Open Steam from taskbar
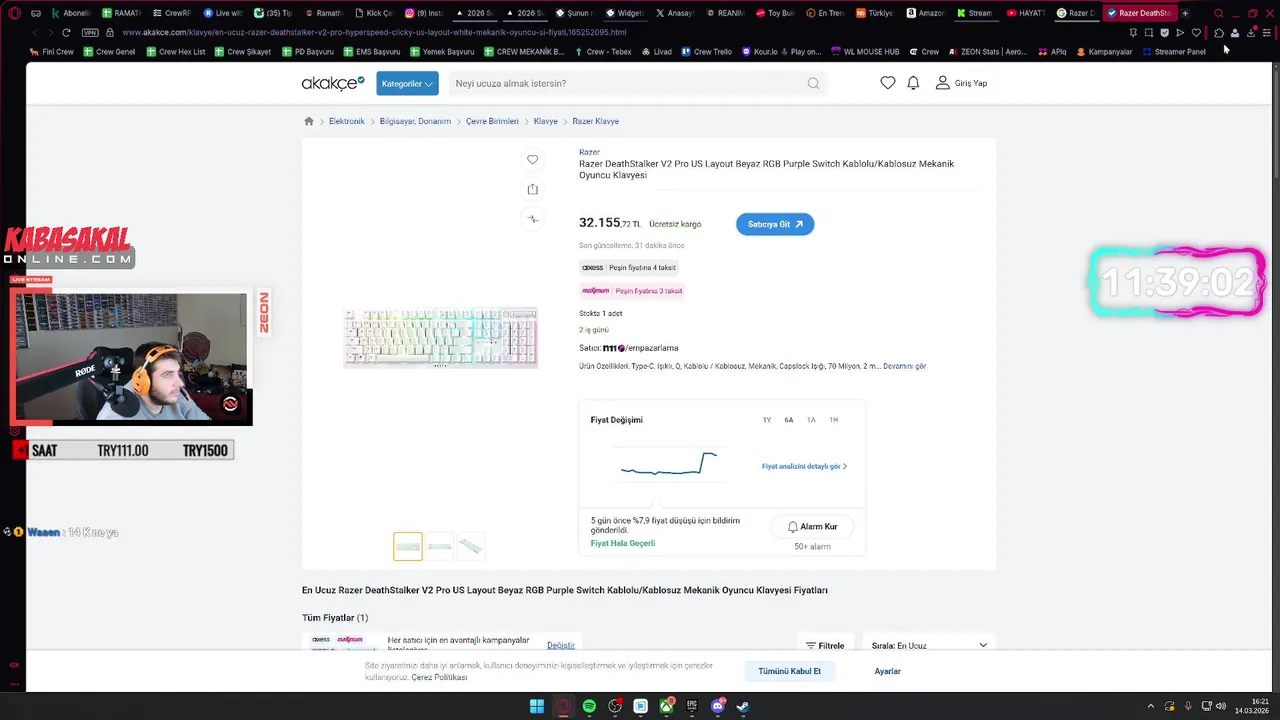The image size is (1280, 720). point(743,706)
